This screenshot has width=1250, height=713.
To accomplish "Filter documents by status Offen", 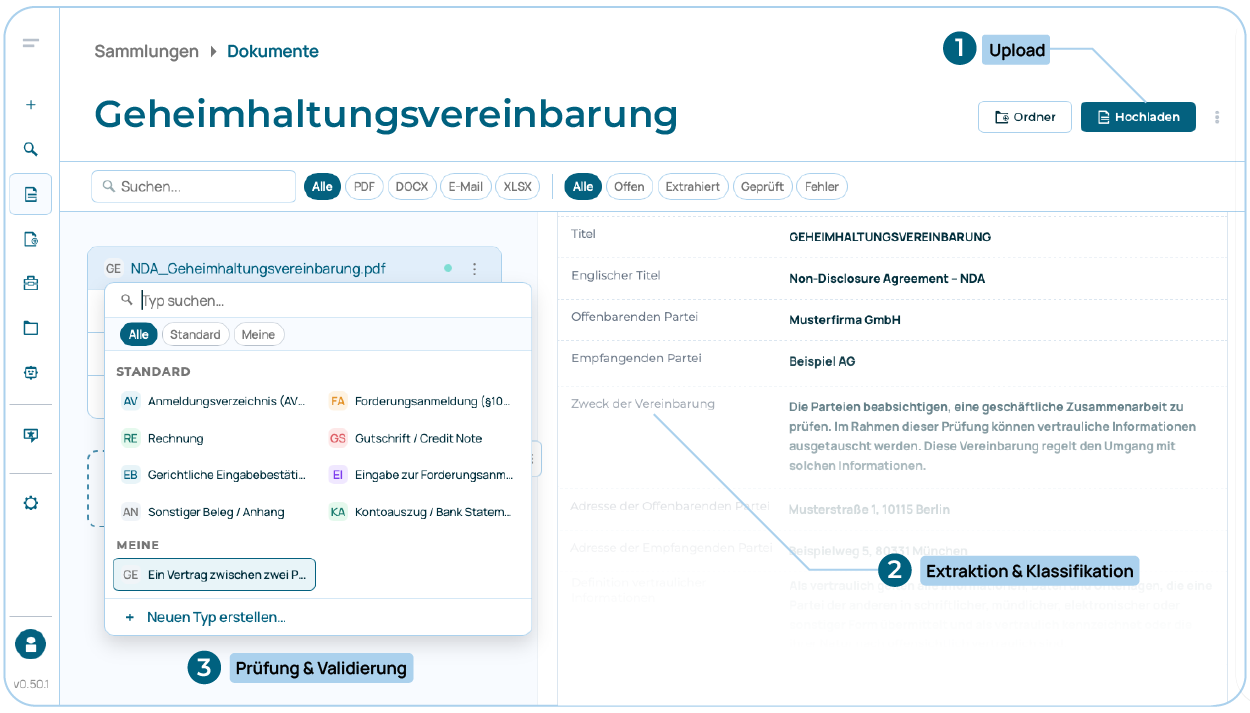I will pos(629,187).
